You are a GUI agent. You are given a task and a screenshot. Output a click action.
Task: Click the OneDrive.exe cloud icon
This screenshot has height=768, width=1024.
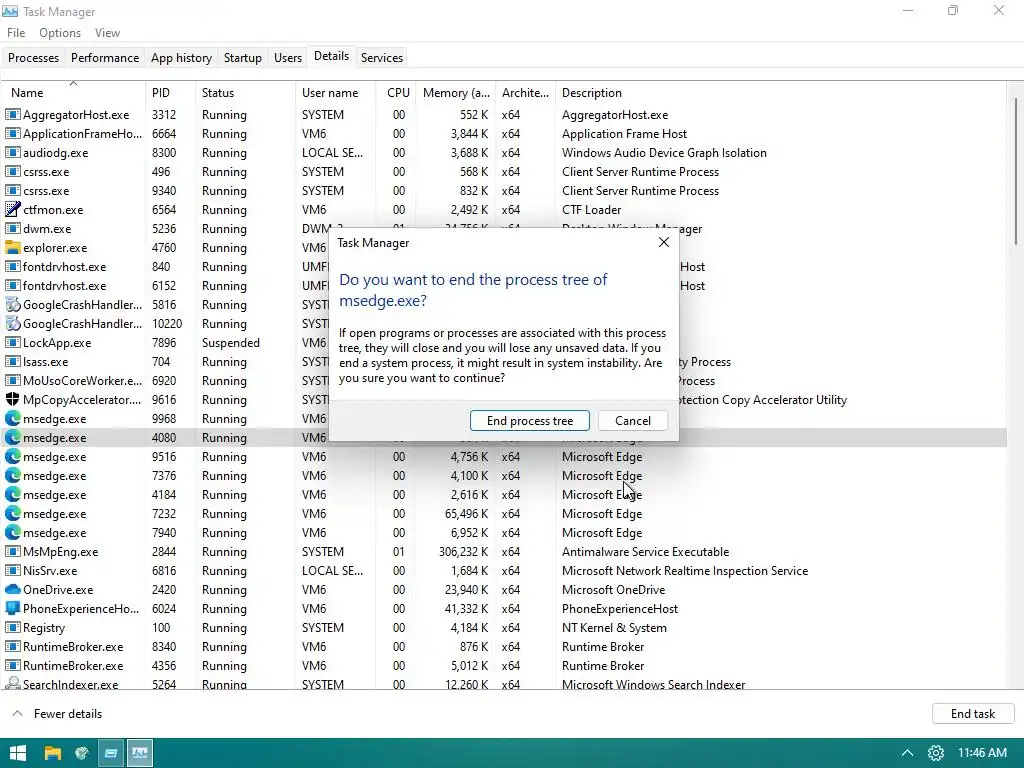(12, 589)
